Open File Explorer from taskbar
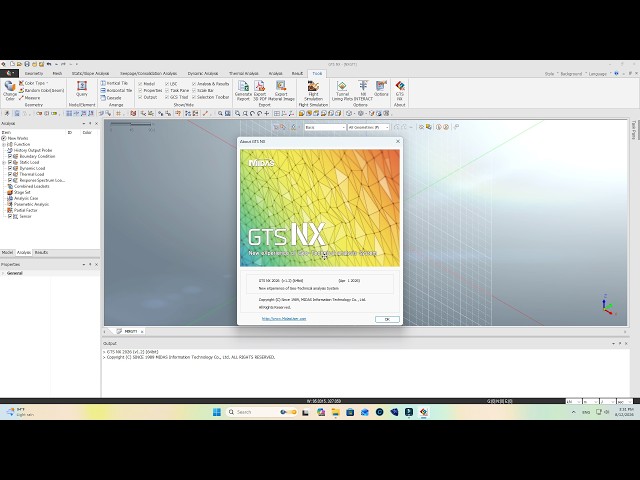The height and width of the screenshot is (480, 640). click(x=336, y=412)
